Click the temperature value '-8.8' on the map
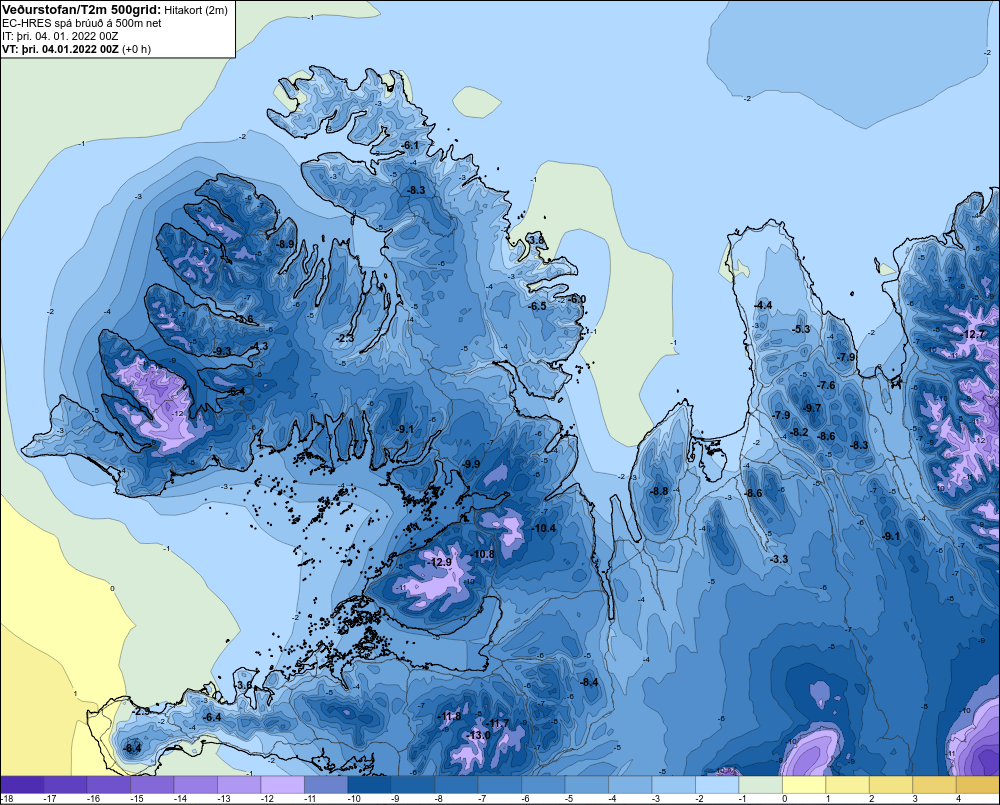Image resolution: width=1000 pixels, height=805 pixels. 659,491
